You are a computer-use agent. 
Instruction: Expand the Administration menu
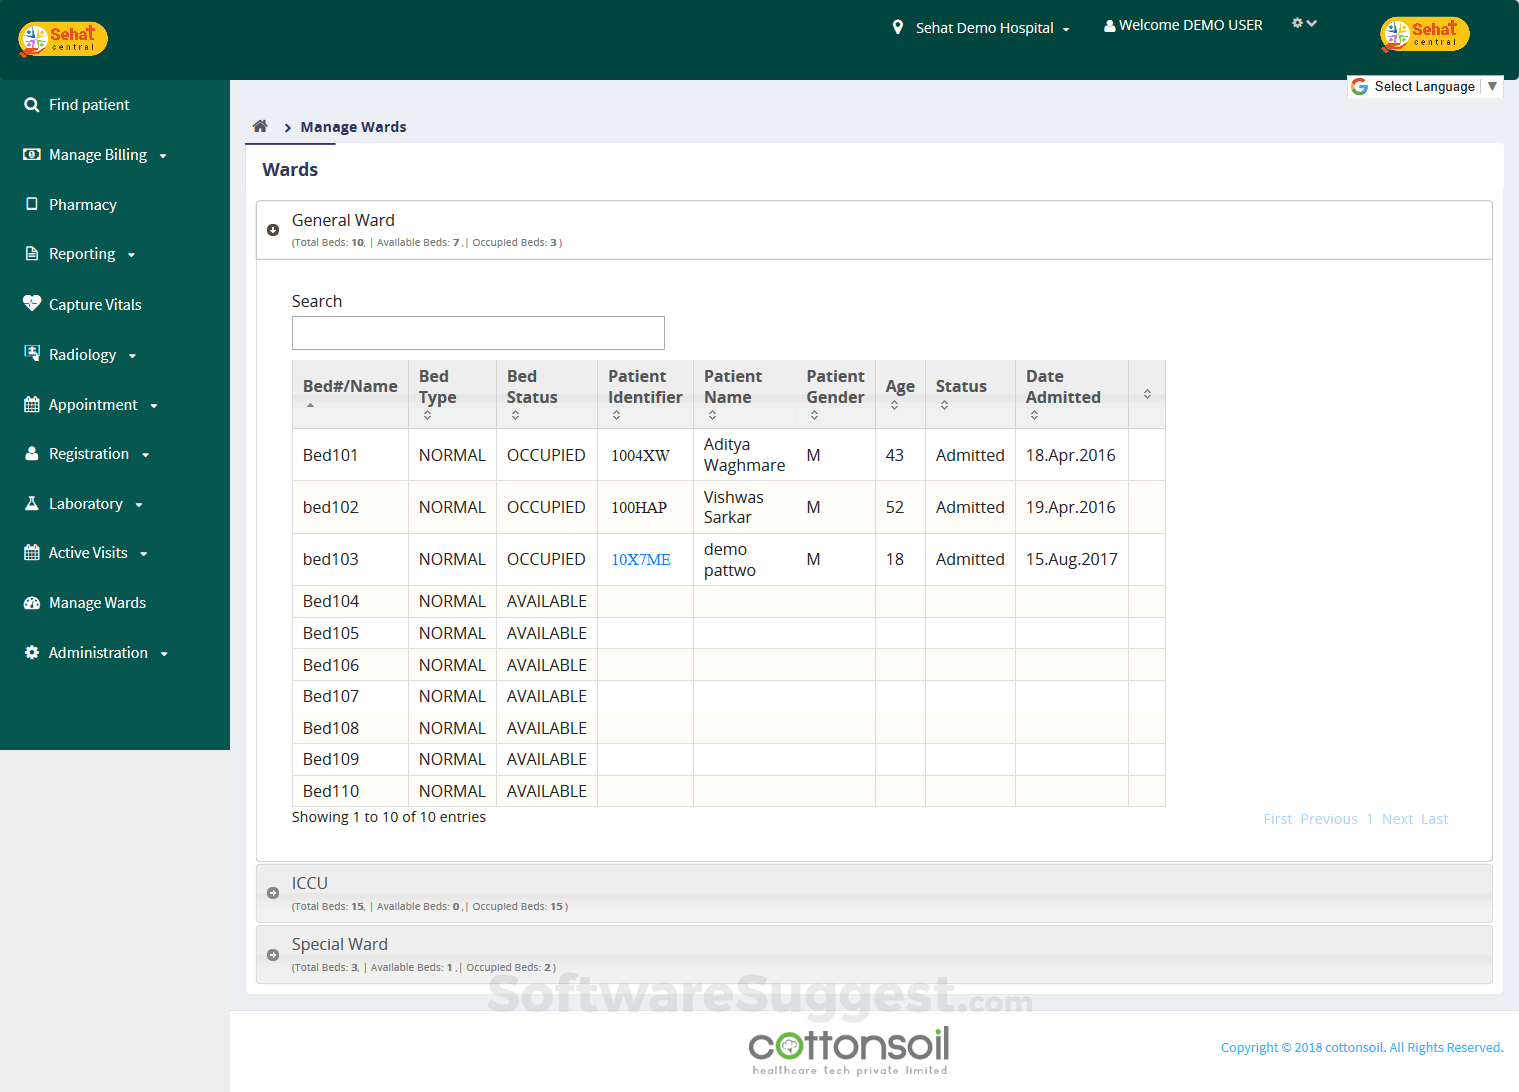[97, 653]
